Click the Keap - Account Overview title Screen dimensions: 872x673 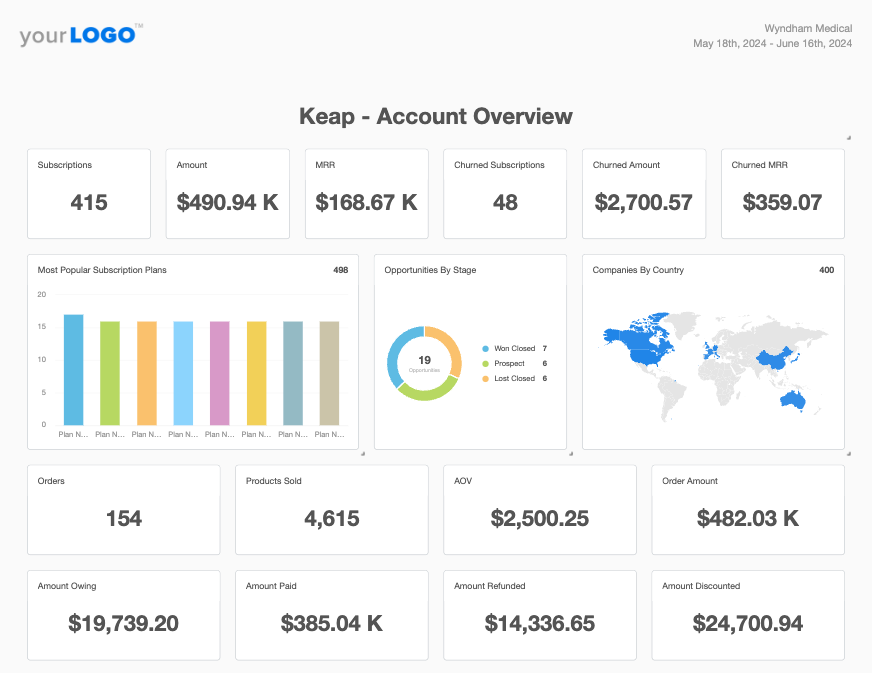(436, 116)
